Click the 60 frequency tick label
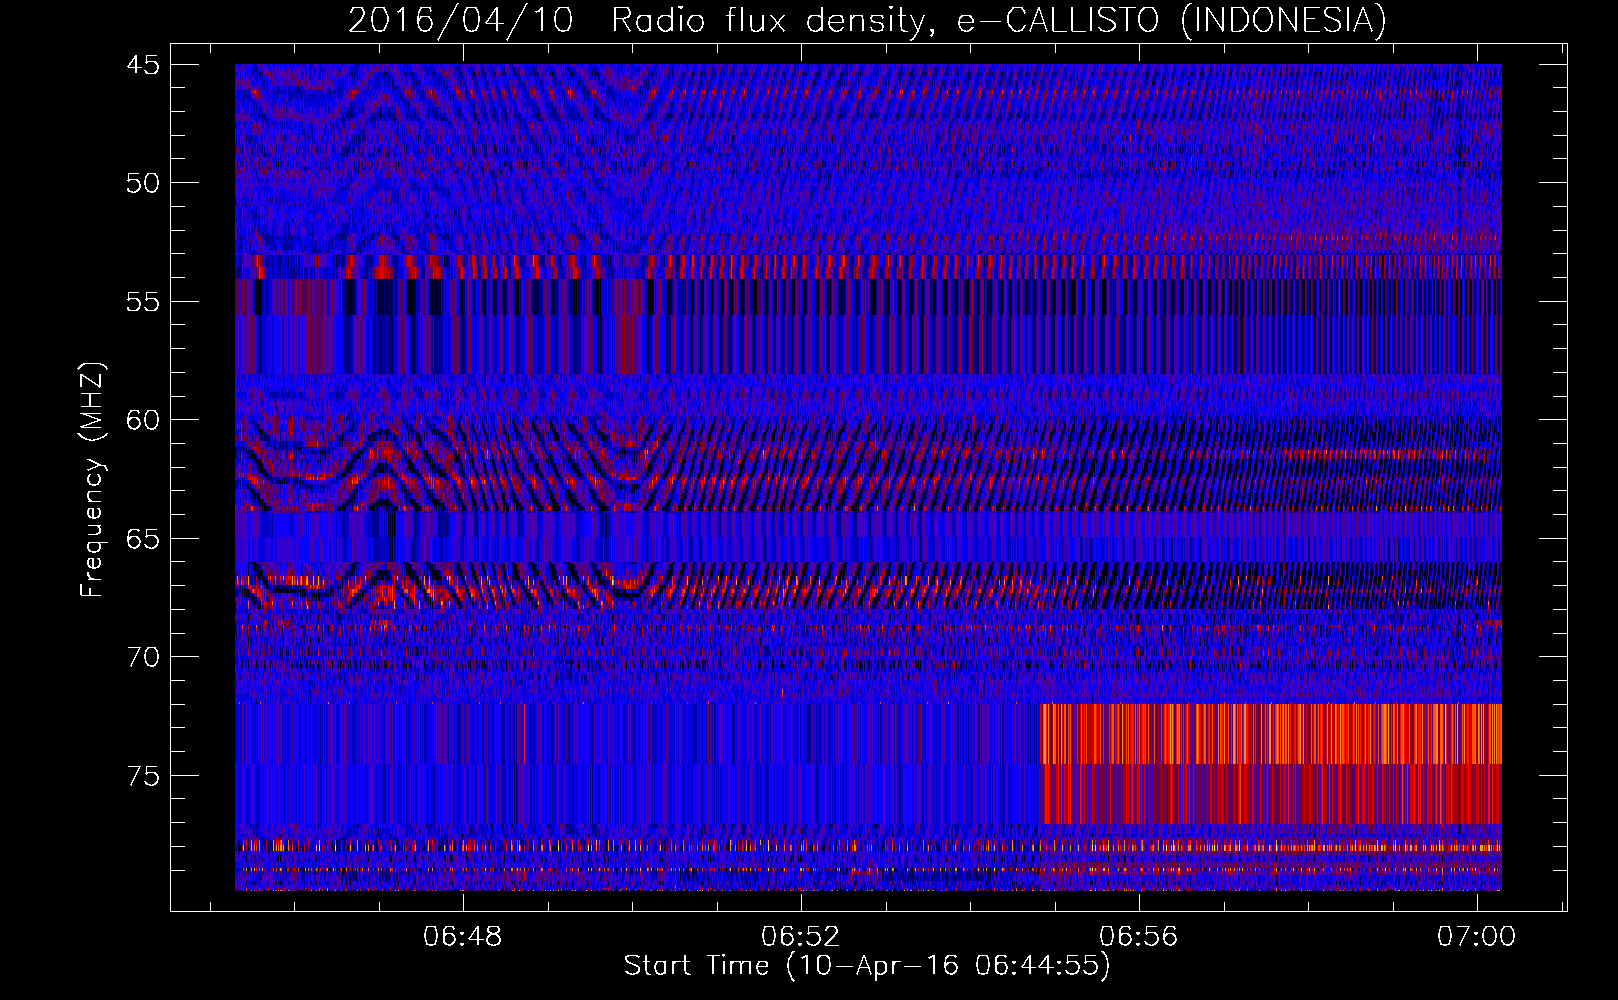The height and width of the screenshot is (1000, 1618). click(x=142, y=420)
